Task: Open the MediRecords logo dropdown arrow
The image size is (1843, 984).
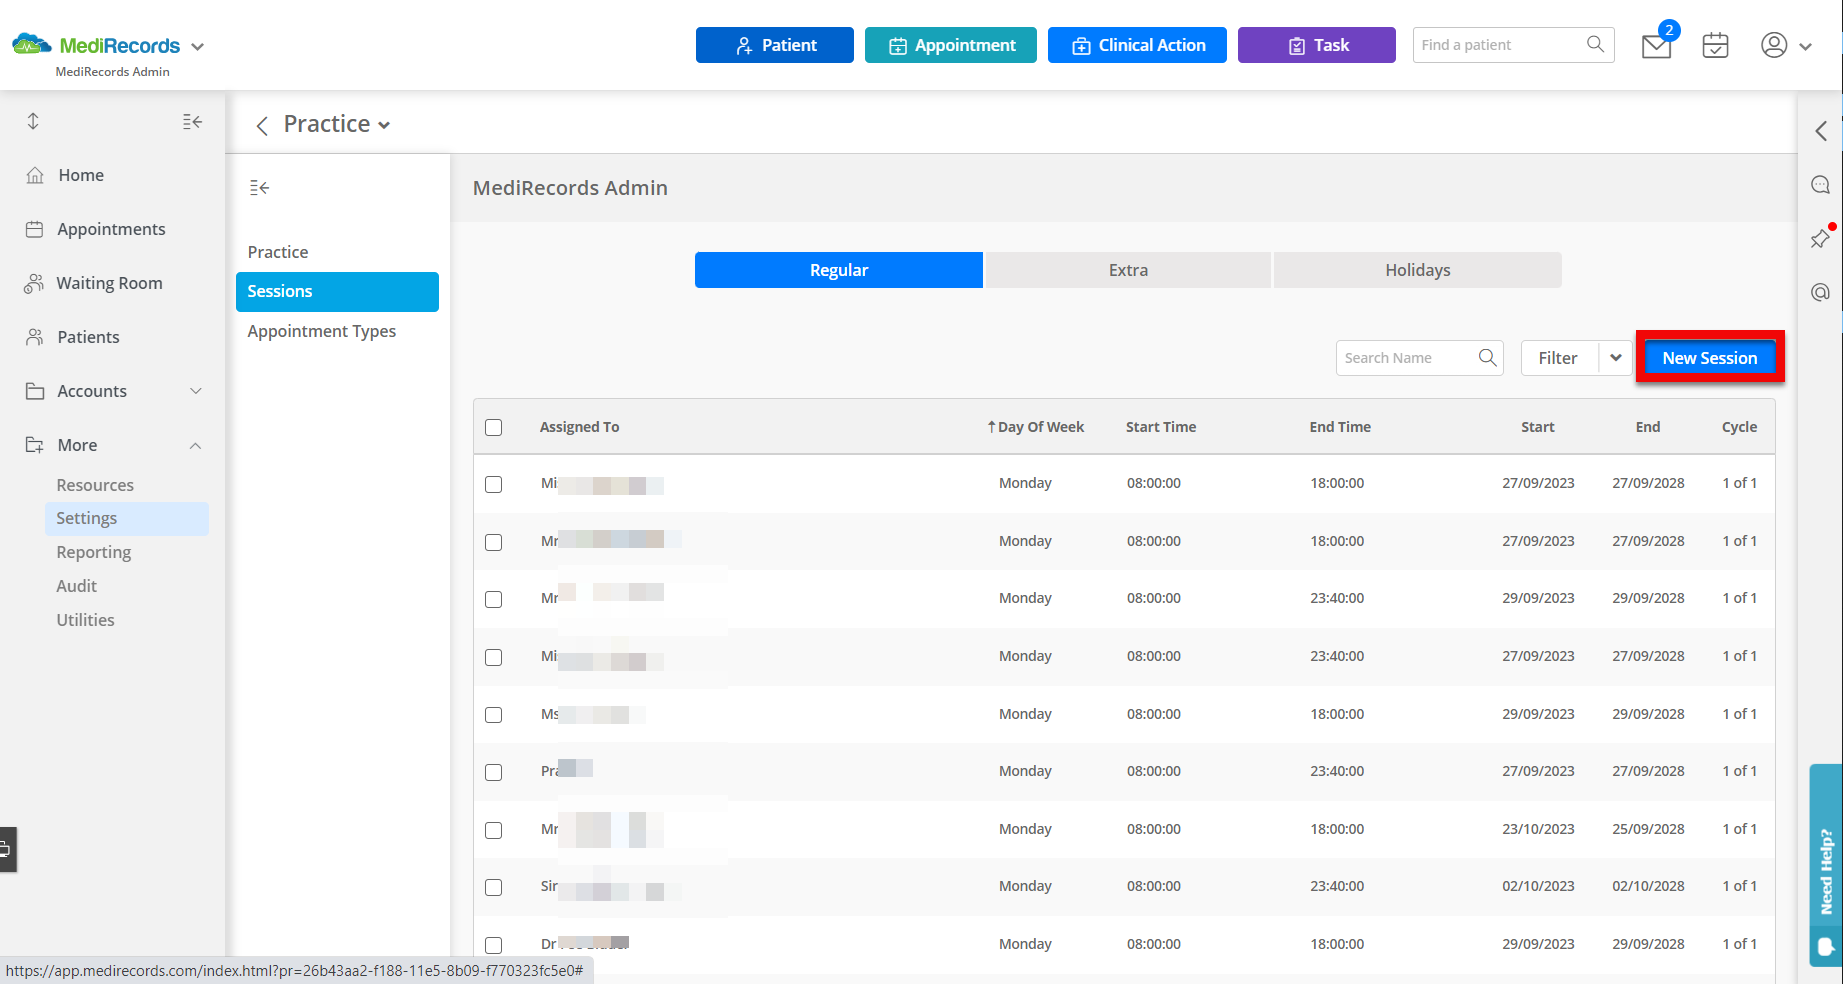Action: tap(197, 46)
